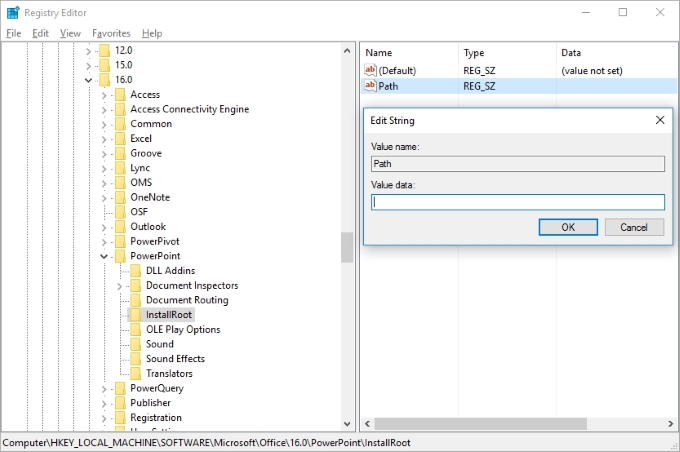Collapse the 16.0 registry key
This screenshot has height=452, width=680.
coord(89,80)
